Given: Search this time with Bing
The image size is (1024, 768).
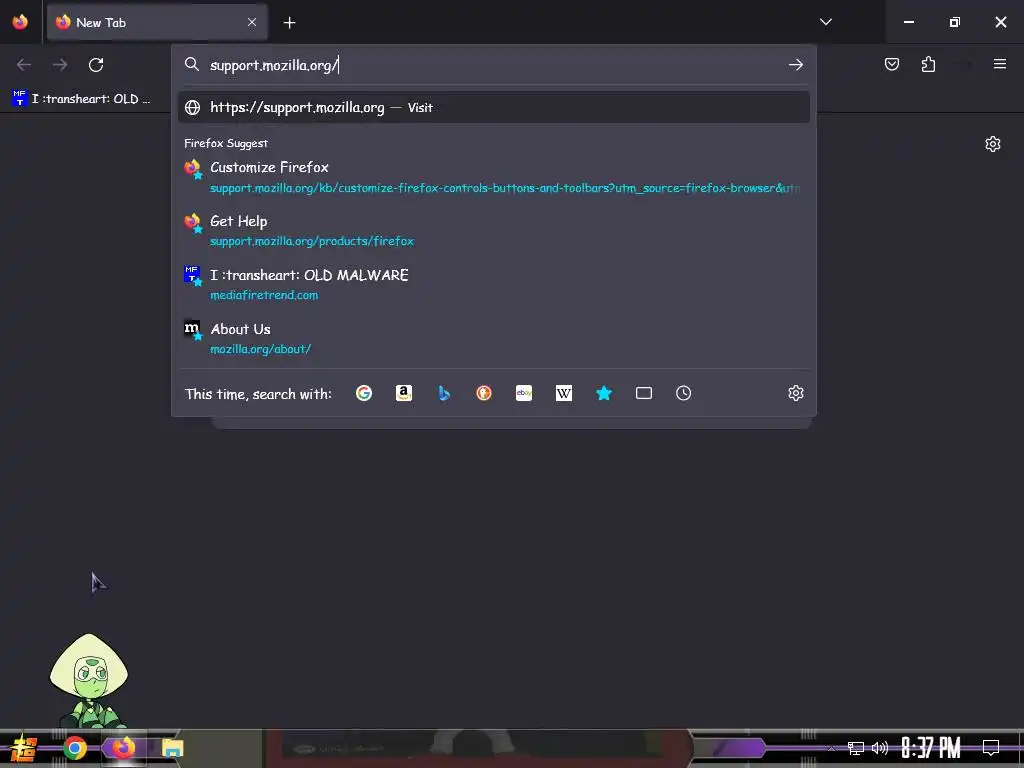Looking at the screenshot, I should coord(444,393).
